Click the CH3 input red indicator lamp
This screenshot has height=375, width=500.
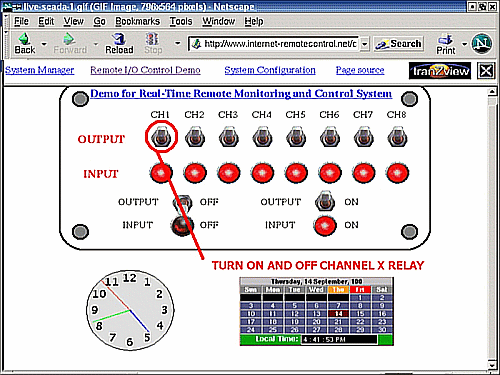pyautogui.click(x=228, y=173)
